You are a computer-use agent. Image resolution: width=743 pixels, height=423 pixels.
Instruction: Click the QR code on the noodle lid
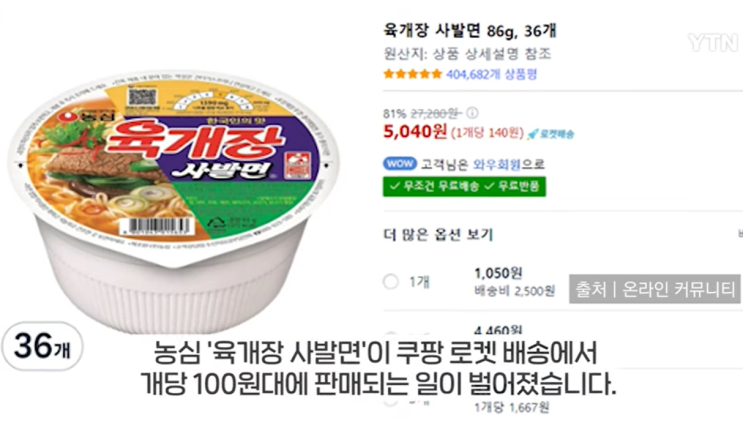click(142, 97)
